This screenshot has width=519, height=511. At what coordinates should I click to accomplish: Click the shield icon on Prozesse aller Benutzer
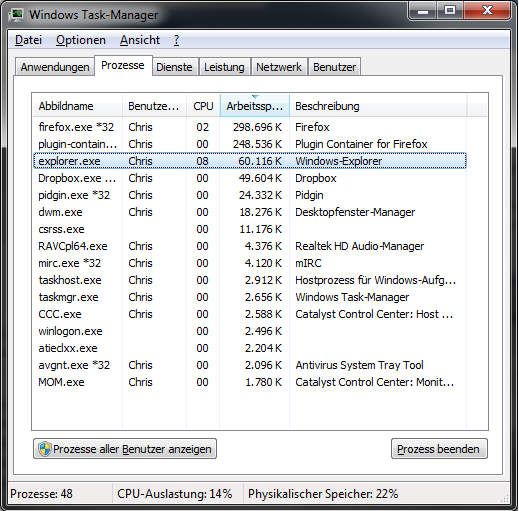click(x=44, y=449)
